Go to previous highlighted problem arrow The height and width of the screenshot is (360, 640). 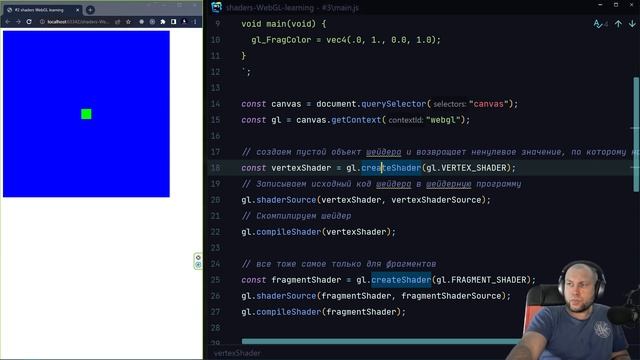pos(618,24)
